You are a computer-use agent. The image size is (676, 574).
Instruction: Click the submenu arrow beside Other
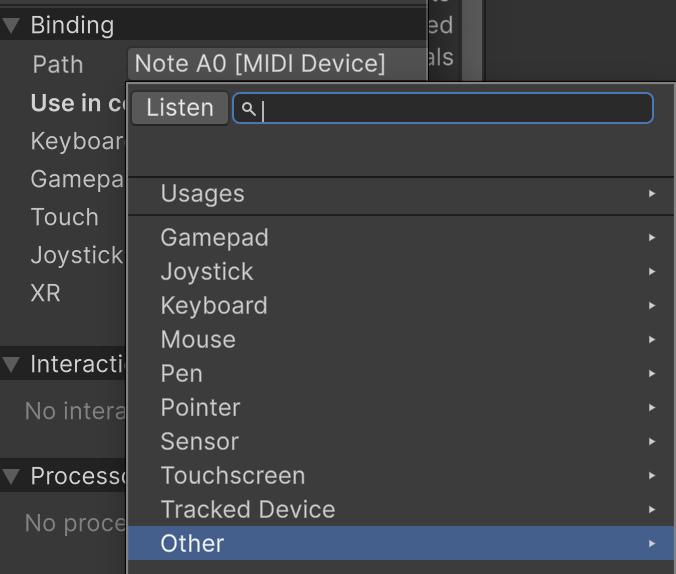coord(652,544)
